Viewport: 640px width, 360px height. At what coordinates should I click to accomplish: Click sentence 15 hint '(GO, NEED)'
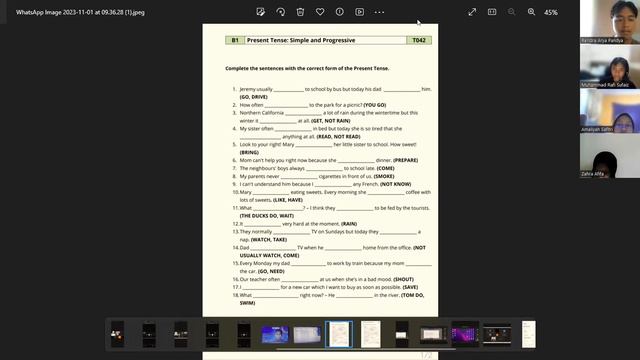pos(271,271)
